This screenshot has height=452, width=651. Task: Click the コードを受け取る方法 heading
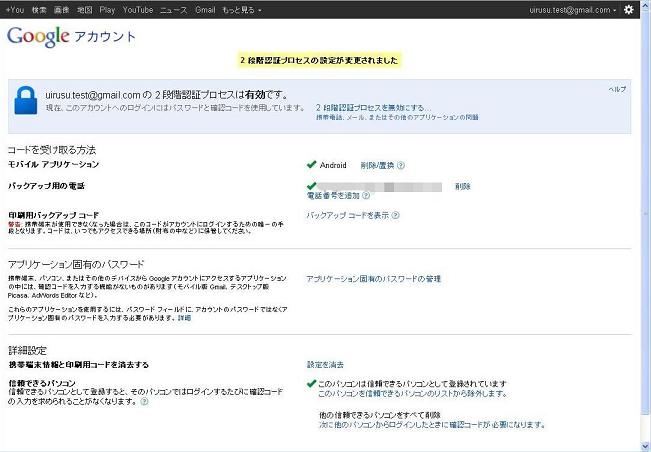tap(52, 150)
